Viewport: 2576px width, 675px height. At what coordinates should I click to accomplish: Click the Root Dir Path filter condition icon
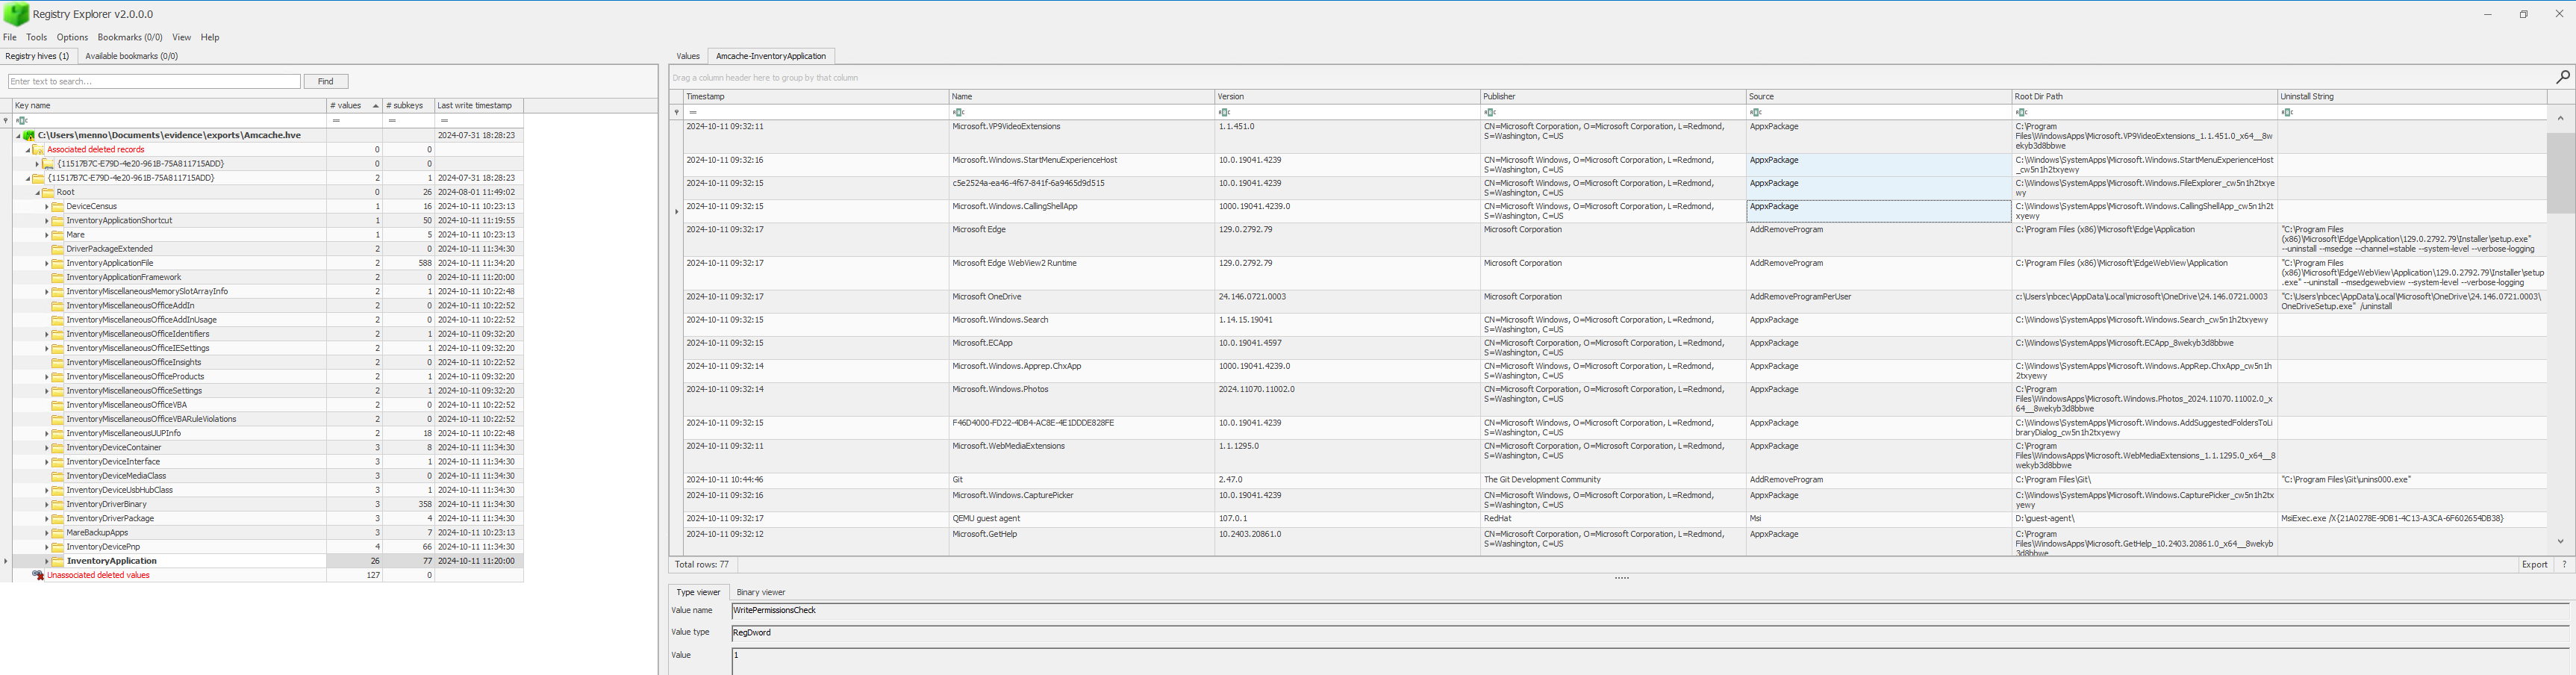(2022, 112)
